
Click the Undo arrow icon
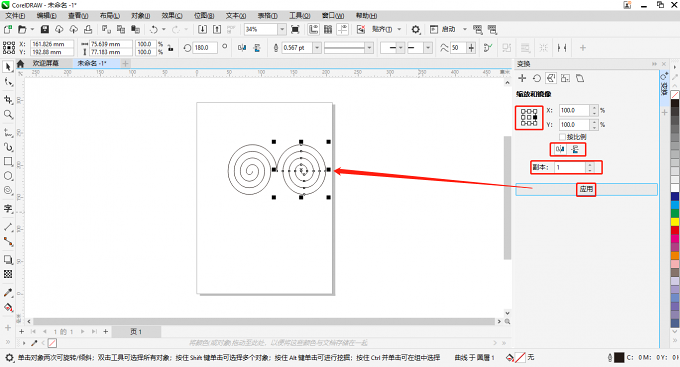tap(154, 29)
